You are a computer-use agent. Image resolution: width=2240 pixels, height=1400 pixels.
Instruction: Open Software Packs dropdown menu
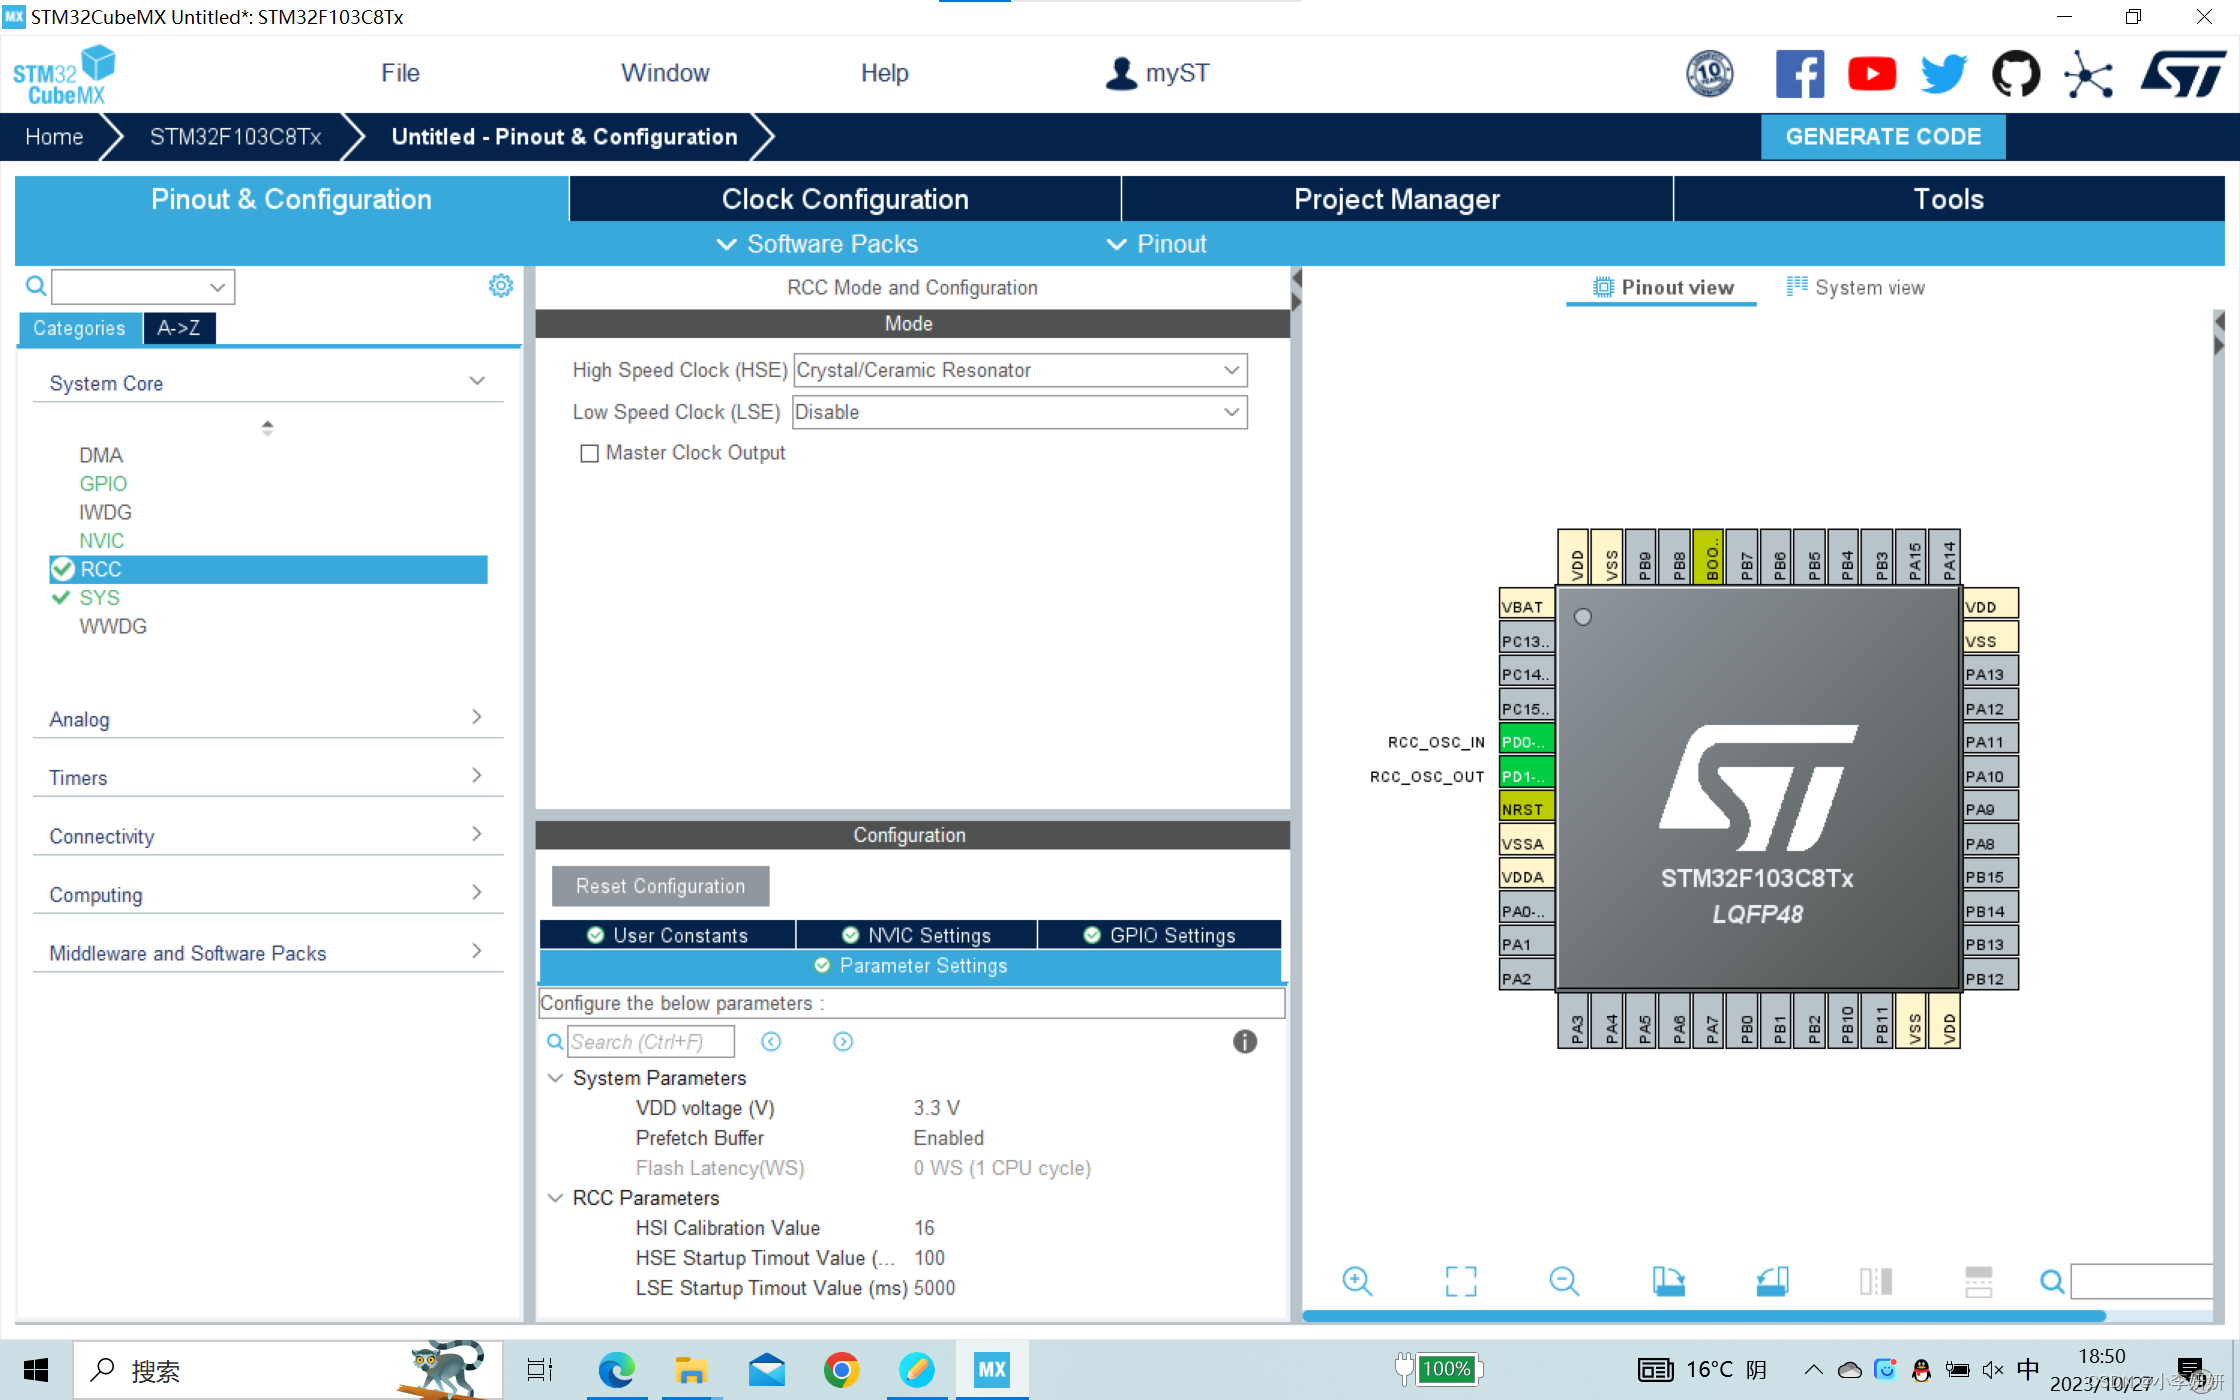817,244
